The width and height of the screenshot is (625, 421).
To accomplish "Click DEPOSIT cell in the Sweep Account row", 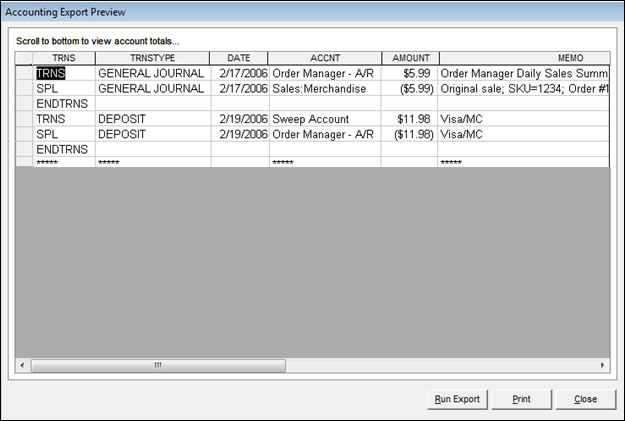I will (153, 119).
